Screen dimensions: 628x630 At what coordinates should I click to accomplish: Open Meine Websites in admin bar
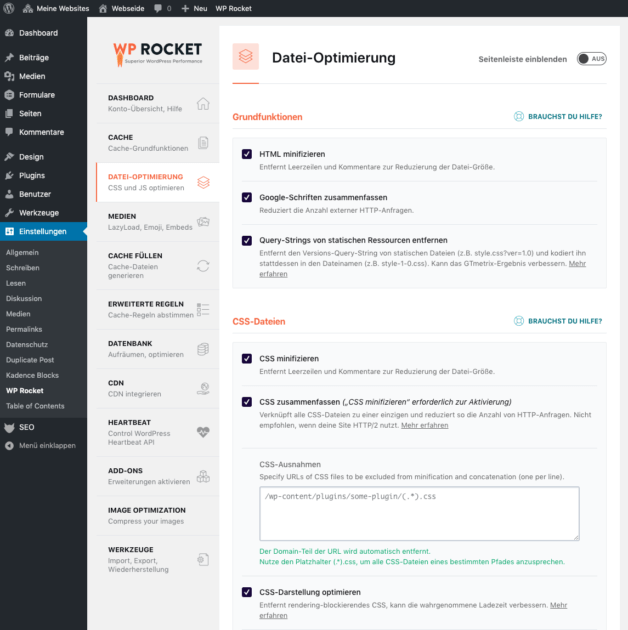coord(56,8)
